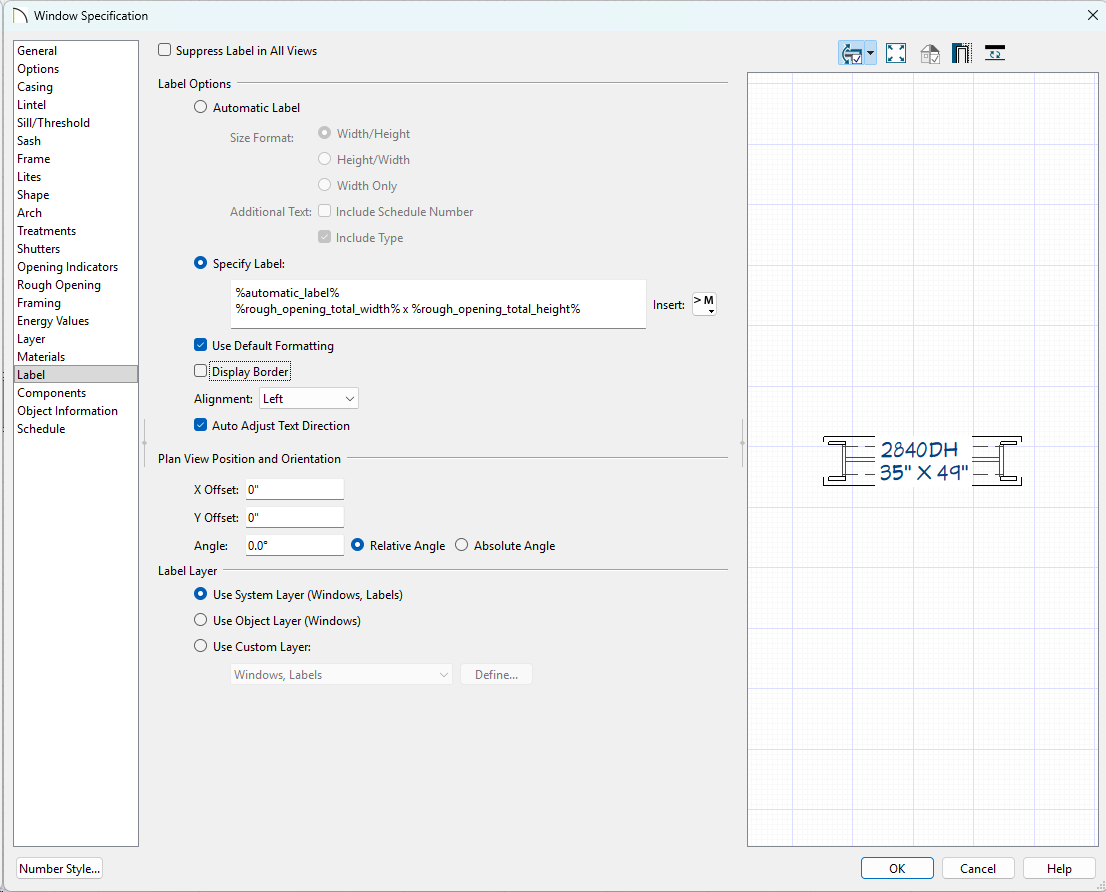Open the preview view type dropdown arrow
This screenshot has width=1106, height=892.
872,54
